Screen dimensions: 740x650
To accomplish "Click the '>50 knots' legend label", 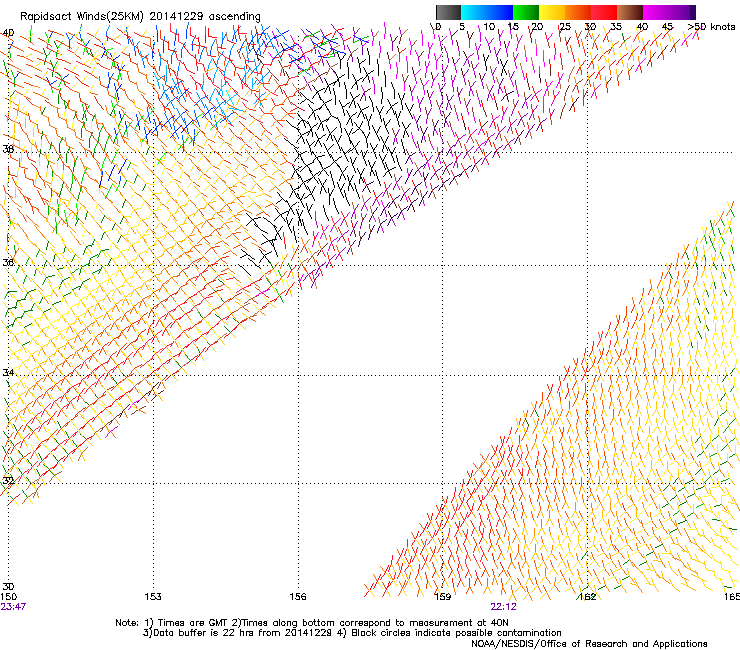I will tap(711, 26).
